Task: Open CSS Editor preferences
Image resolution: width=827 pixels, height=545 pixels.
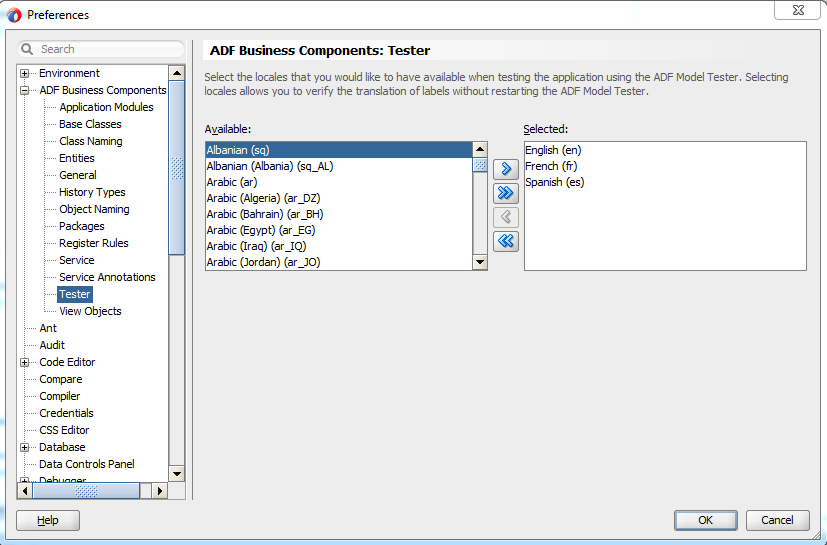Action: (64, 430)
